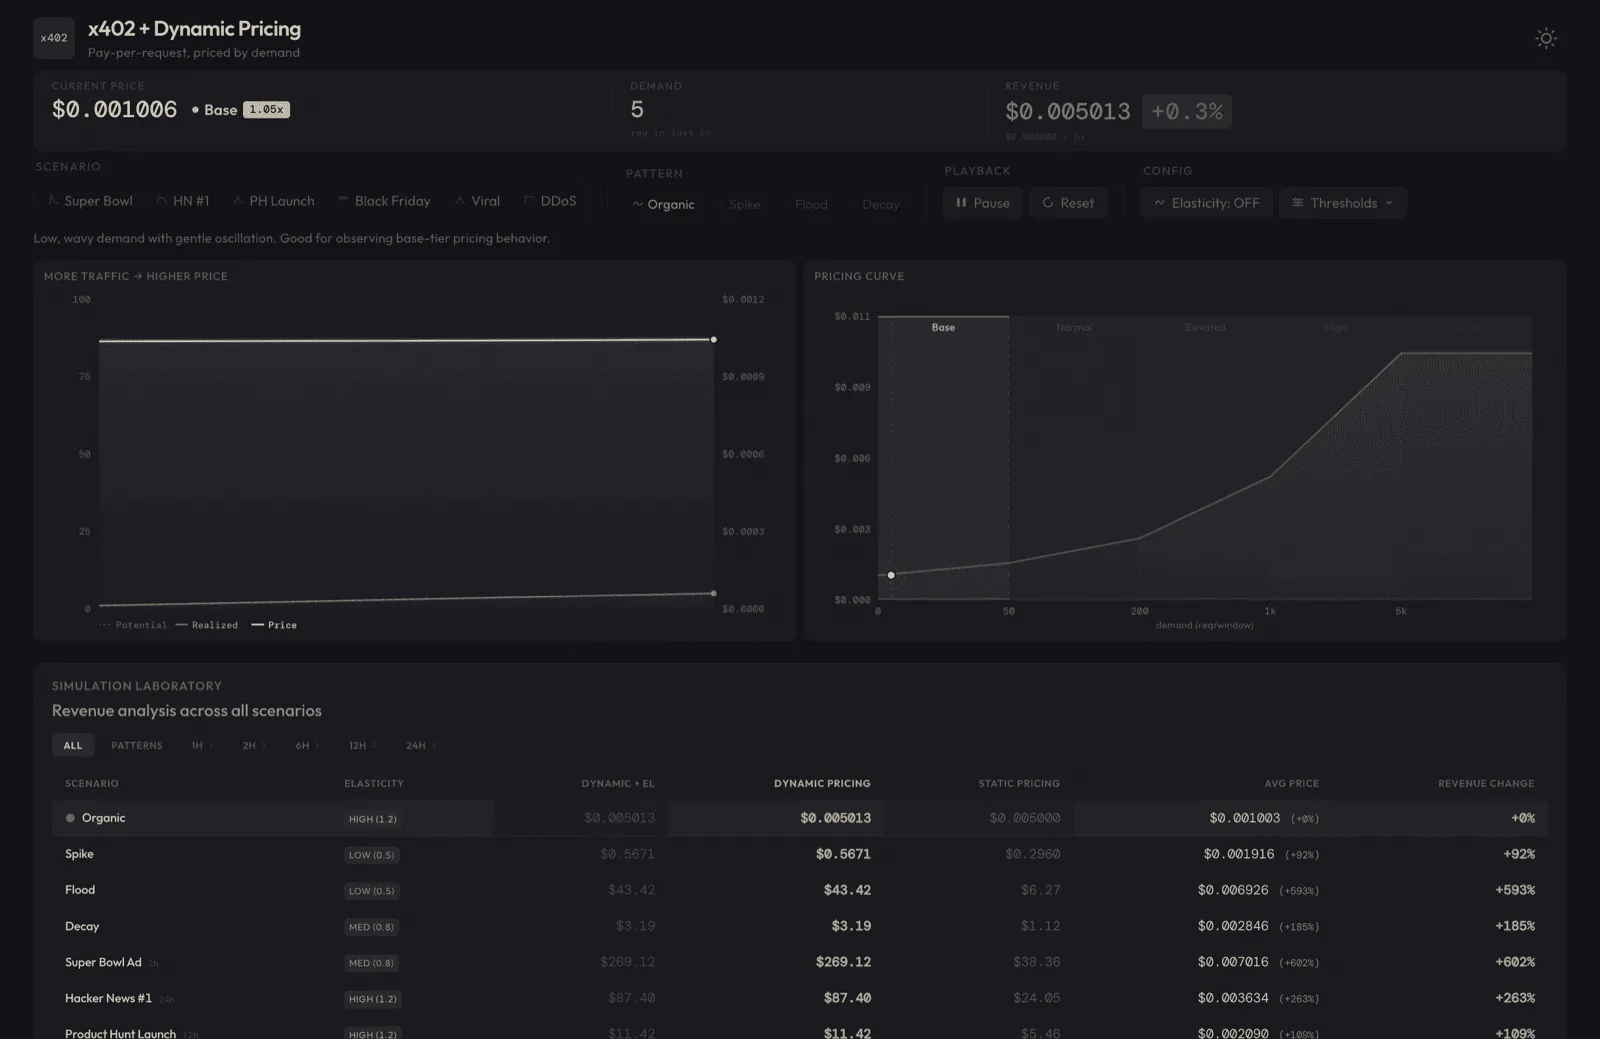
Task: Select the PH Launch scenario
Action: point(273,201)
